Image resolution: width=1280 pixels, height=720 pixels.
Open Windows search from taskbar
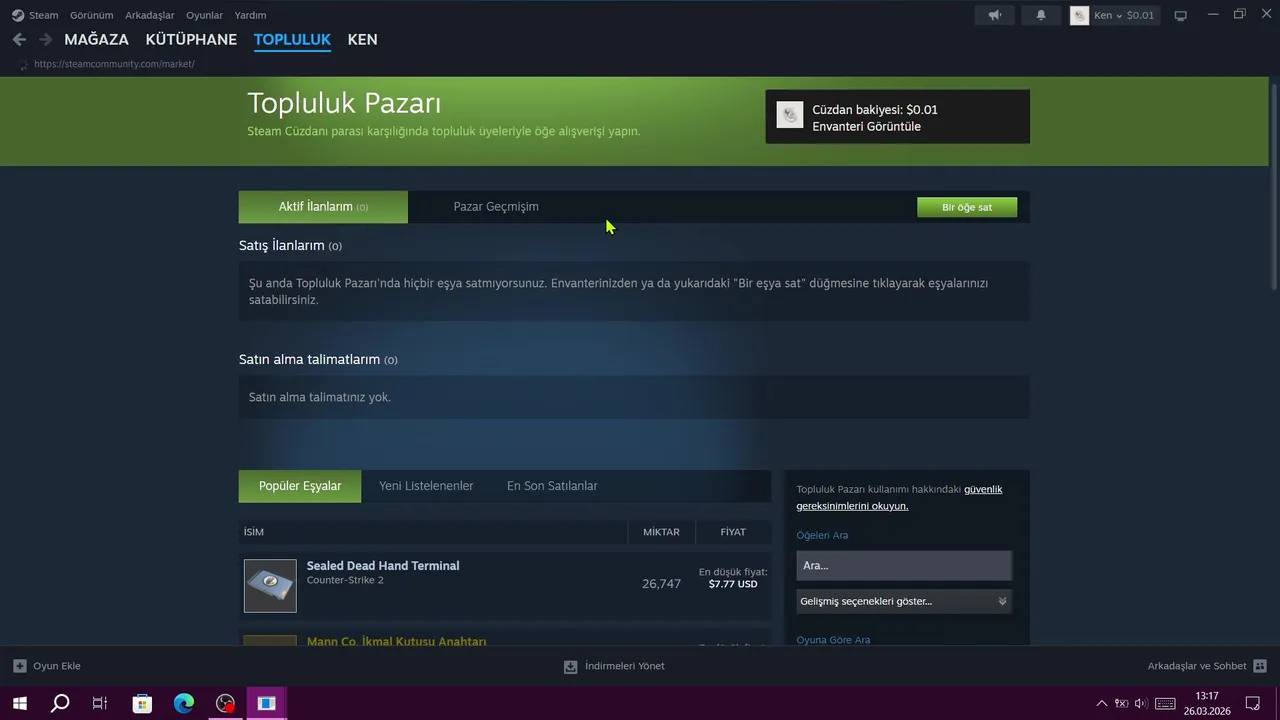click(60, 703)
